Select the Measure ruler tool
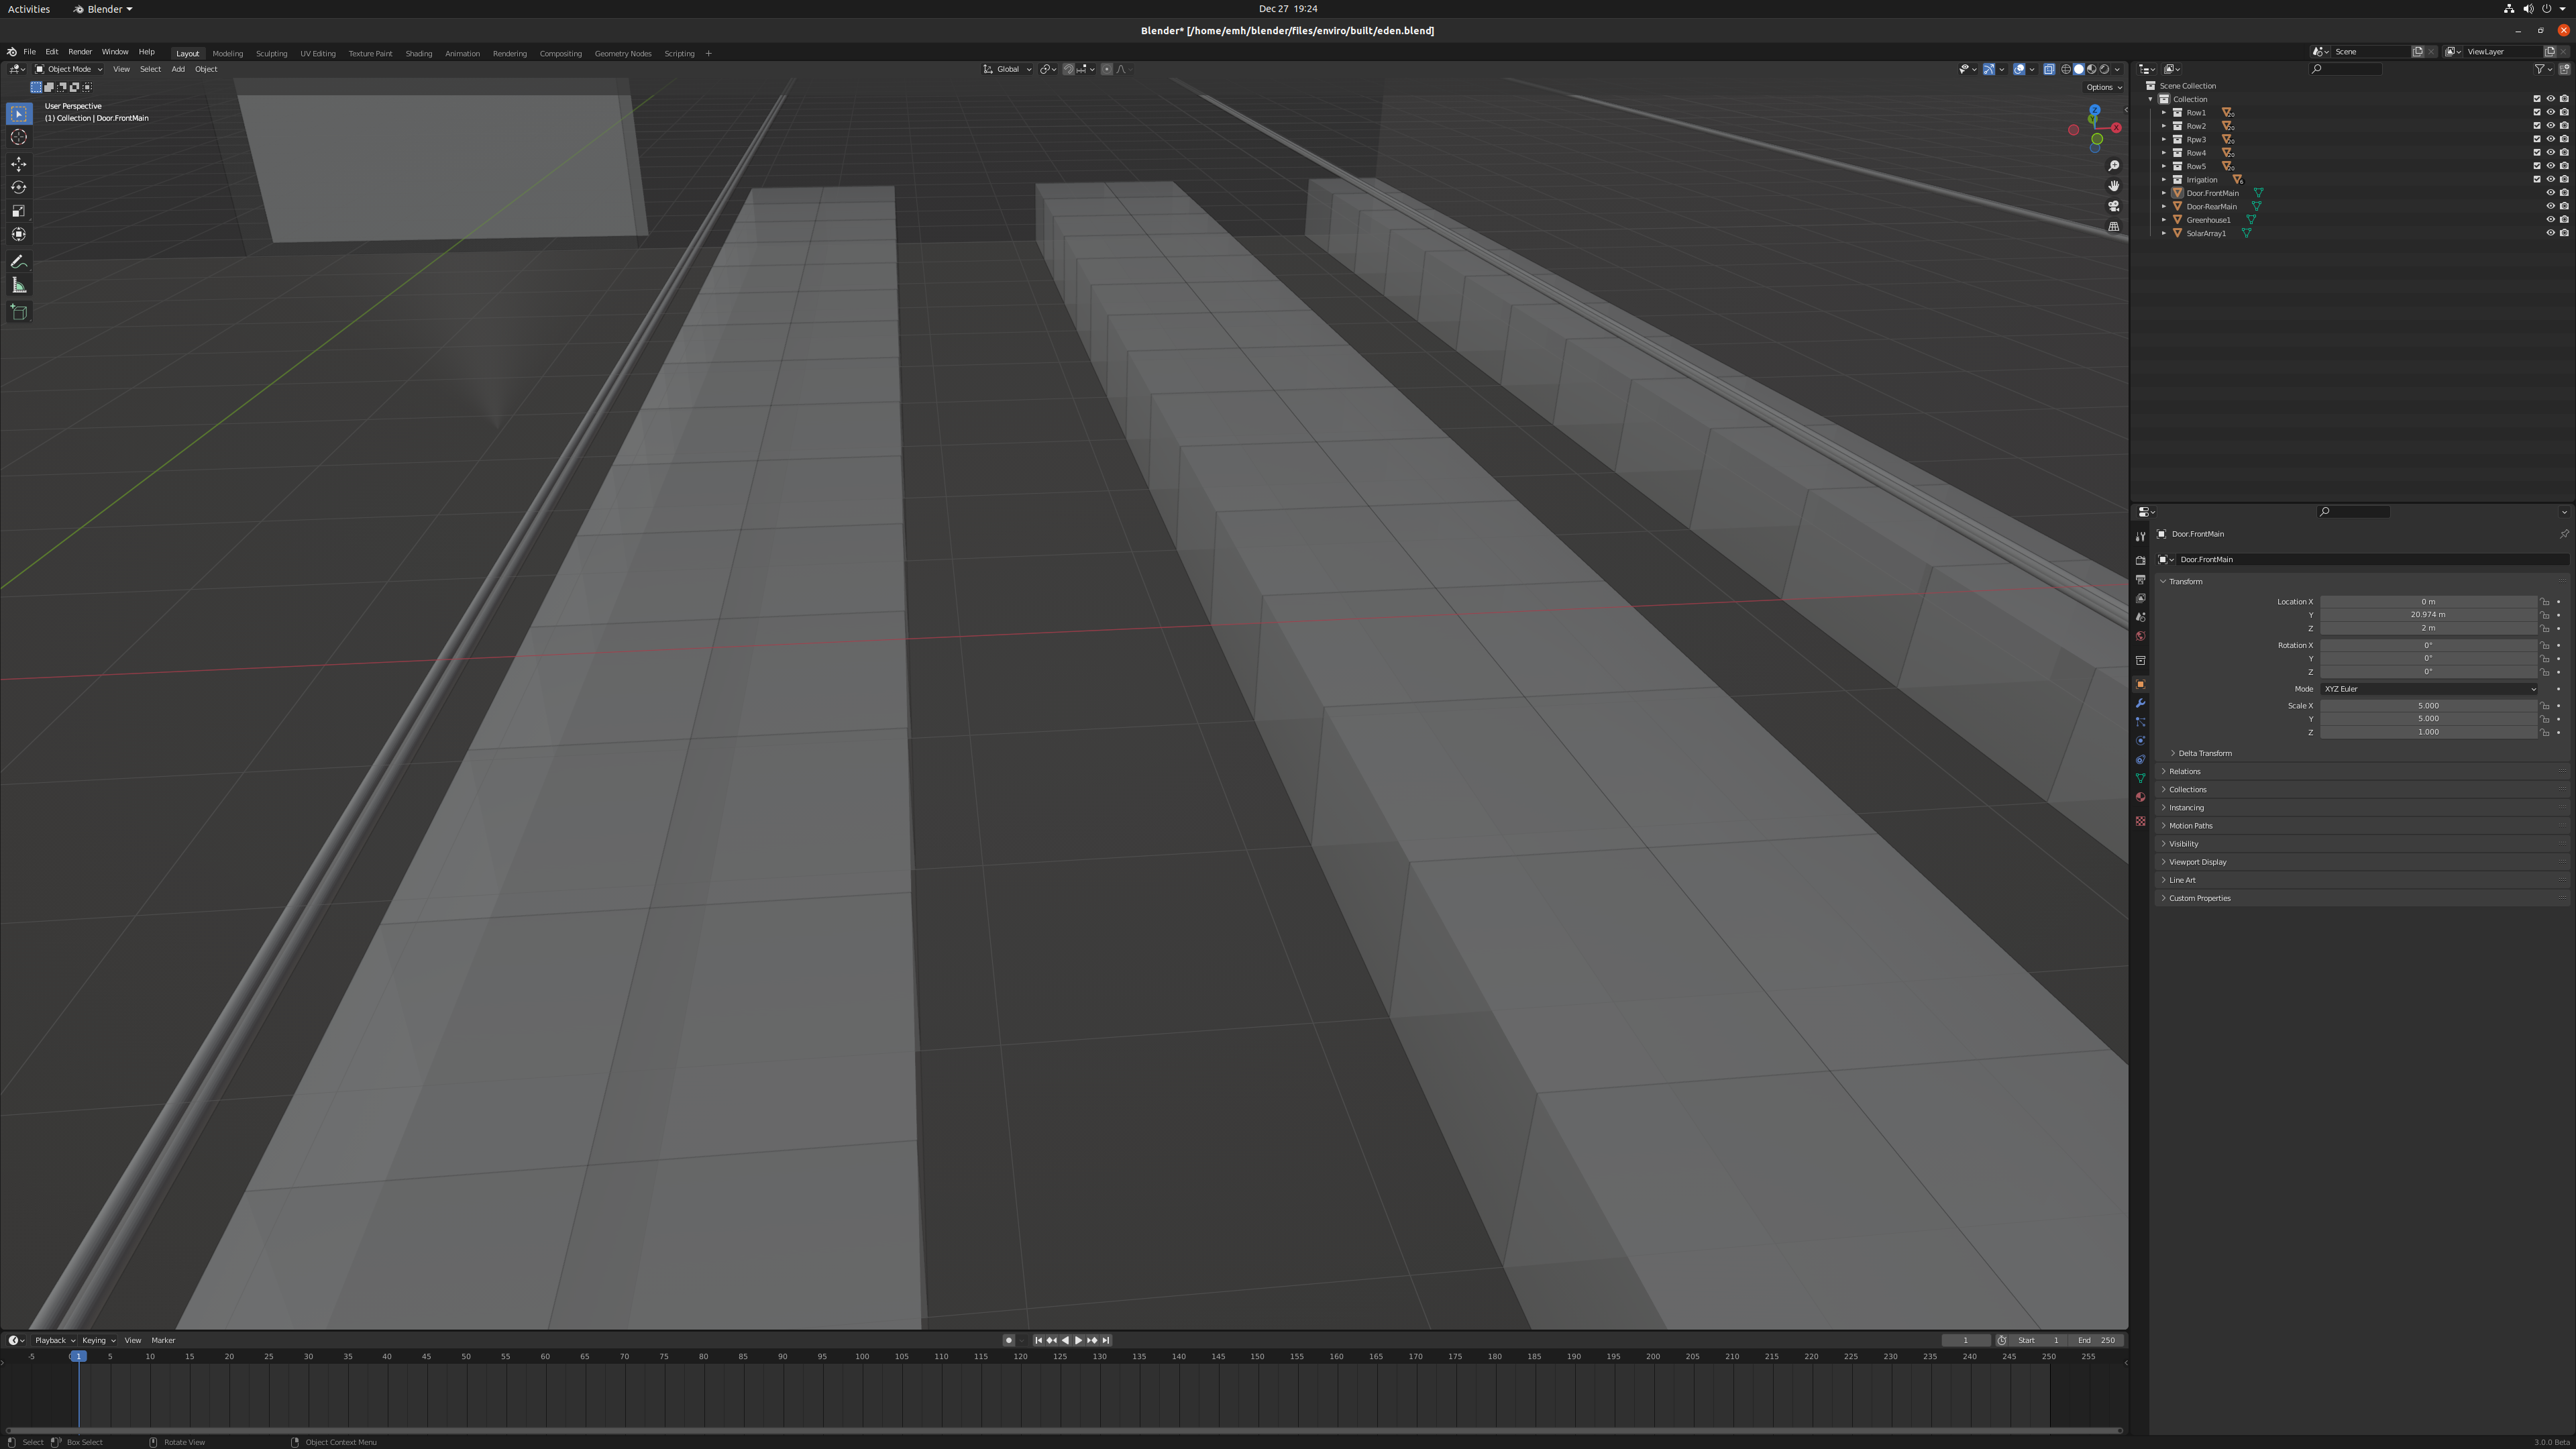 19,286
